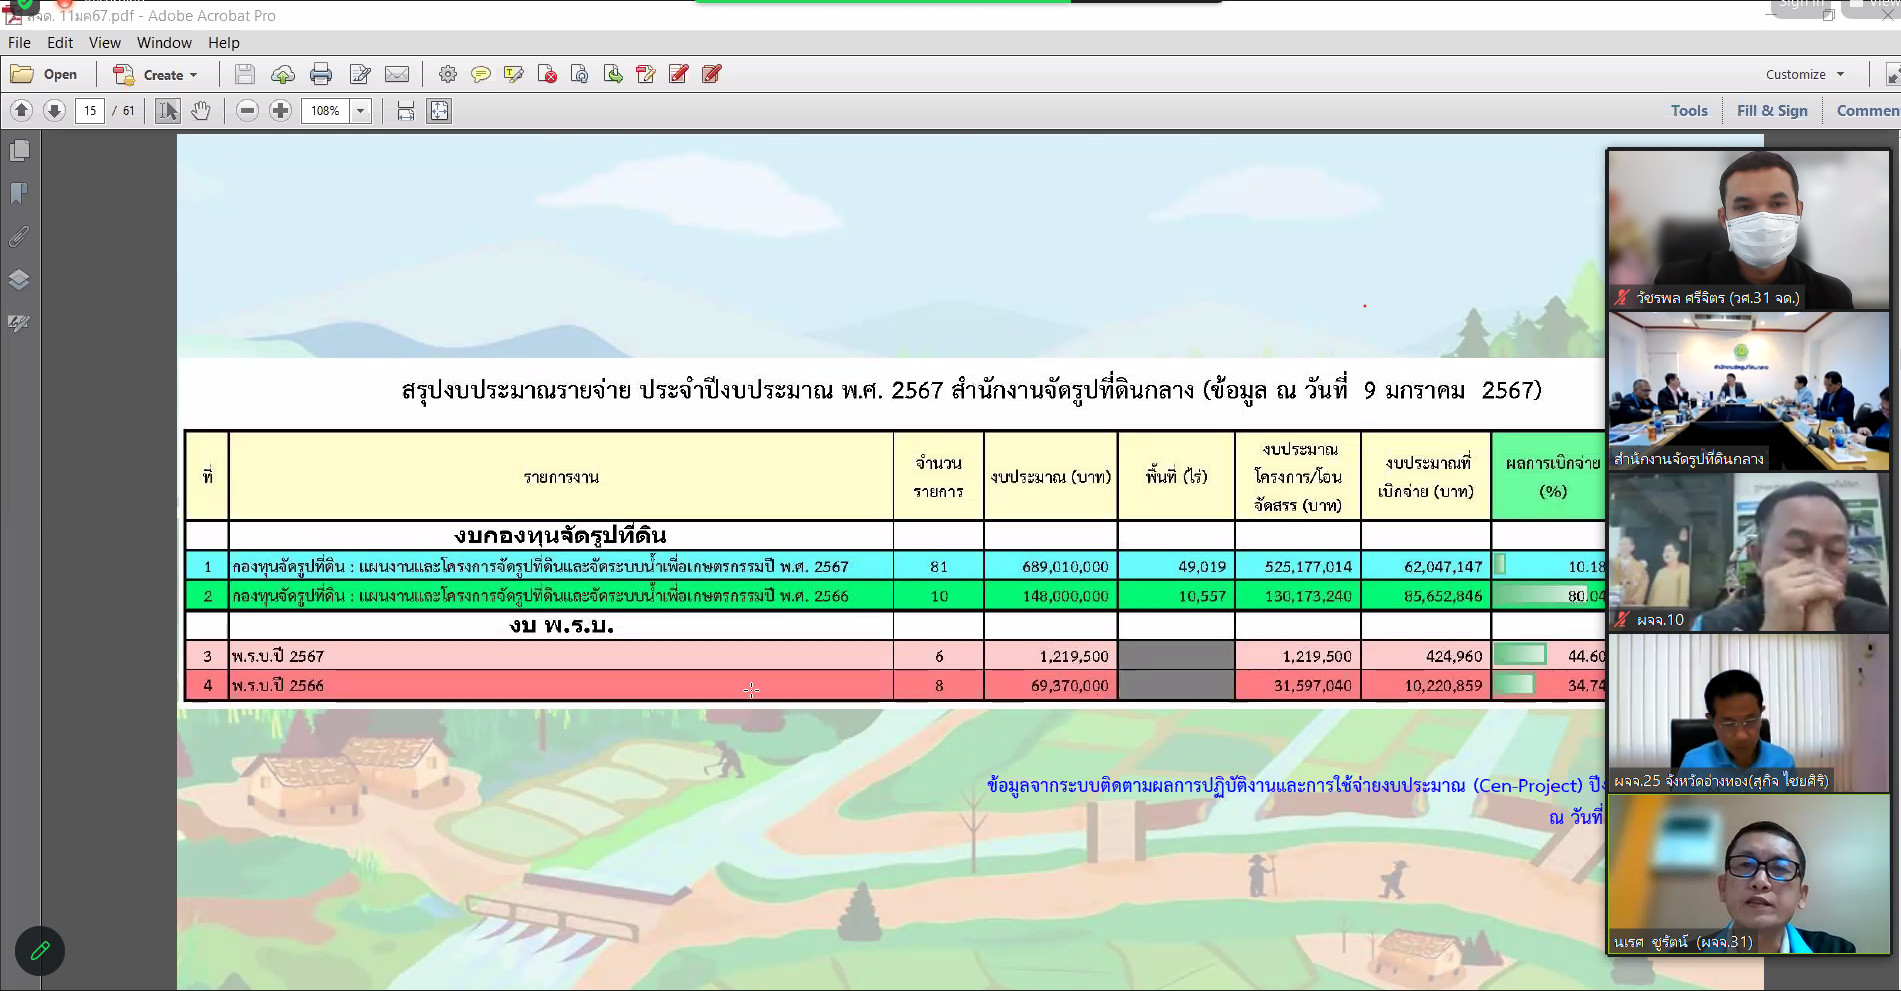Select the meeting room video tile
This screenshot has width=1901, height=991.
tap(1748, 391)
